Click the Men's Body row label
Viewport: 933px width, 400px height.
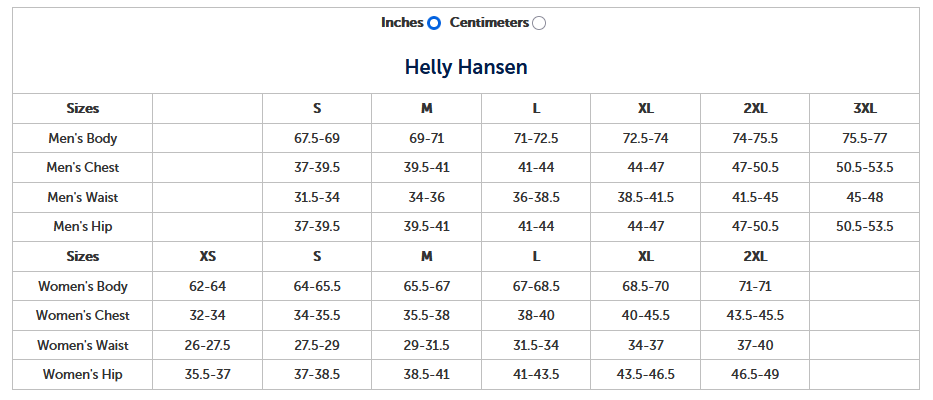pos(83,138)
